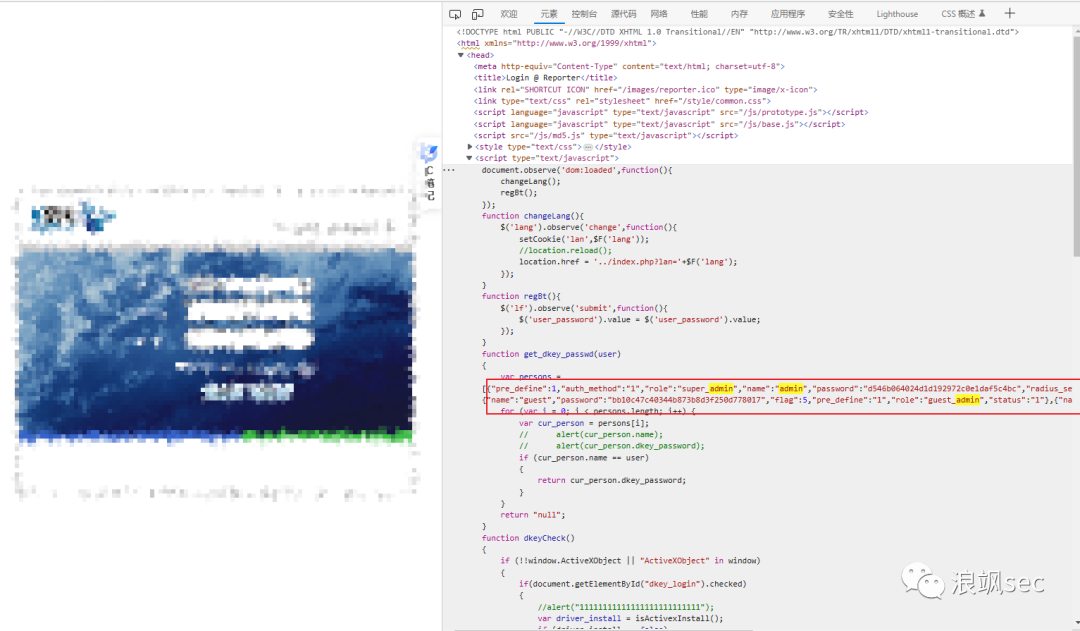Select the DOCTYPE html PUBLIC line
Image resolution: width=1080 pixels, height=631 pixels.
[x=738, y=32]
